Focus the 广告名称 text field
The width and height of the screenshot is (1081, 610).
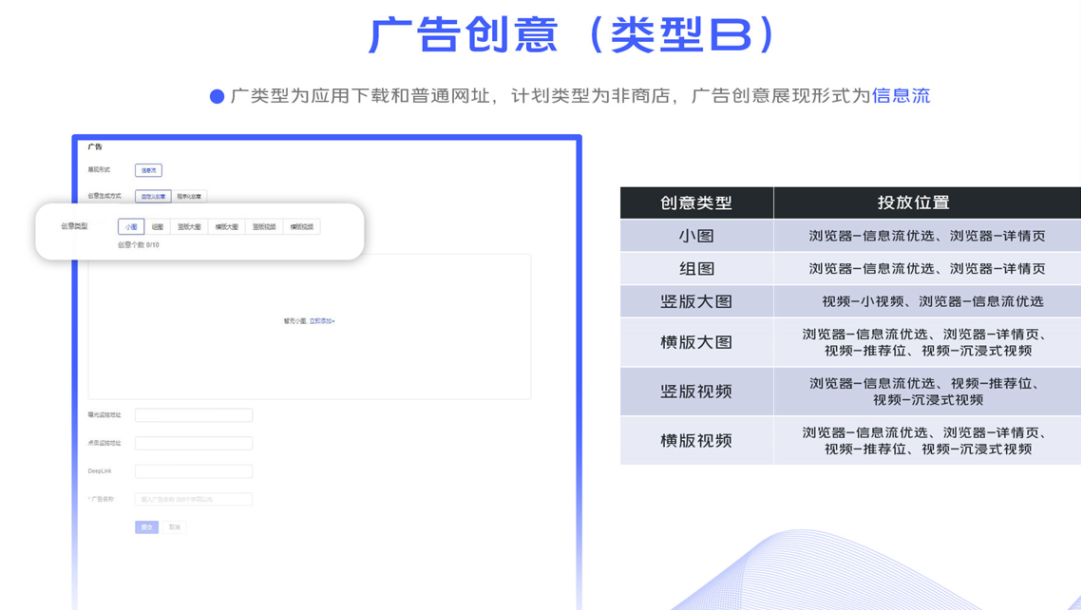click(x=194, y=499)
